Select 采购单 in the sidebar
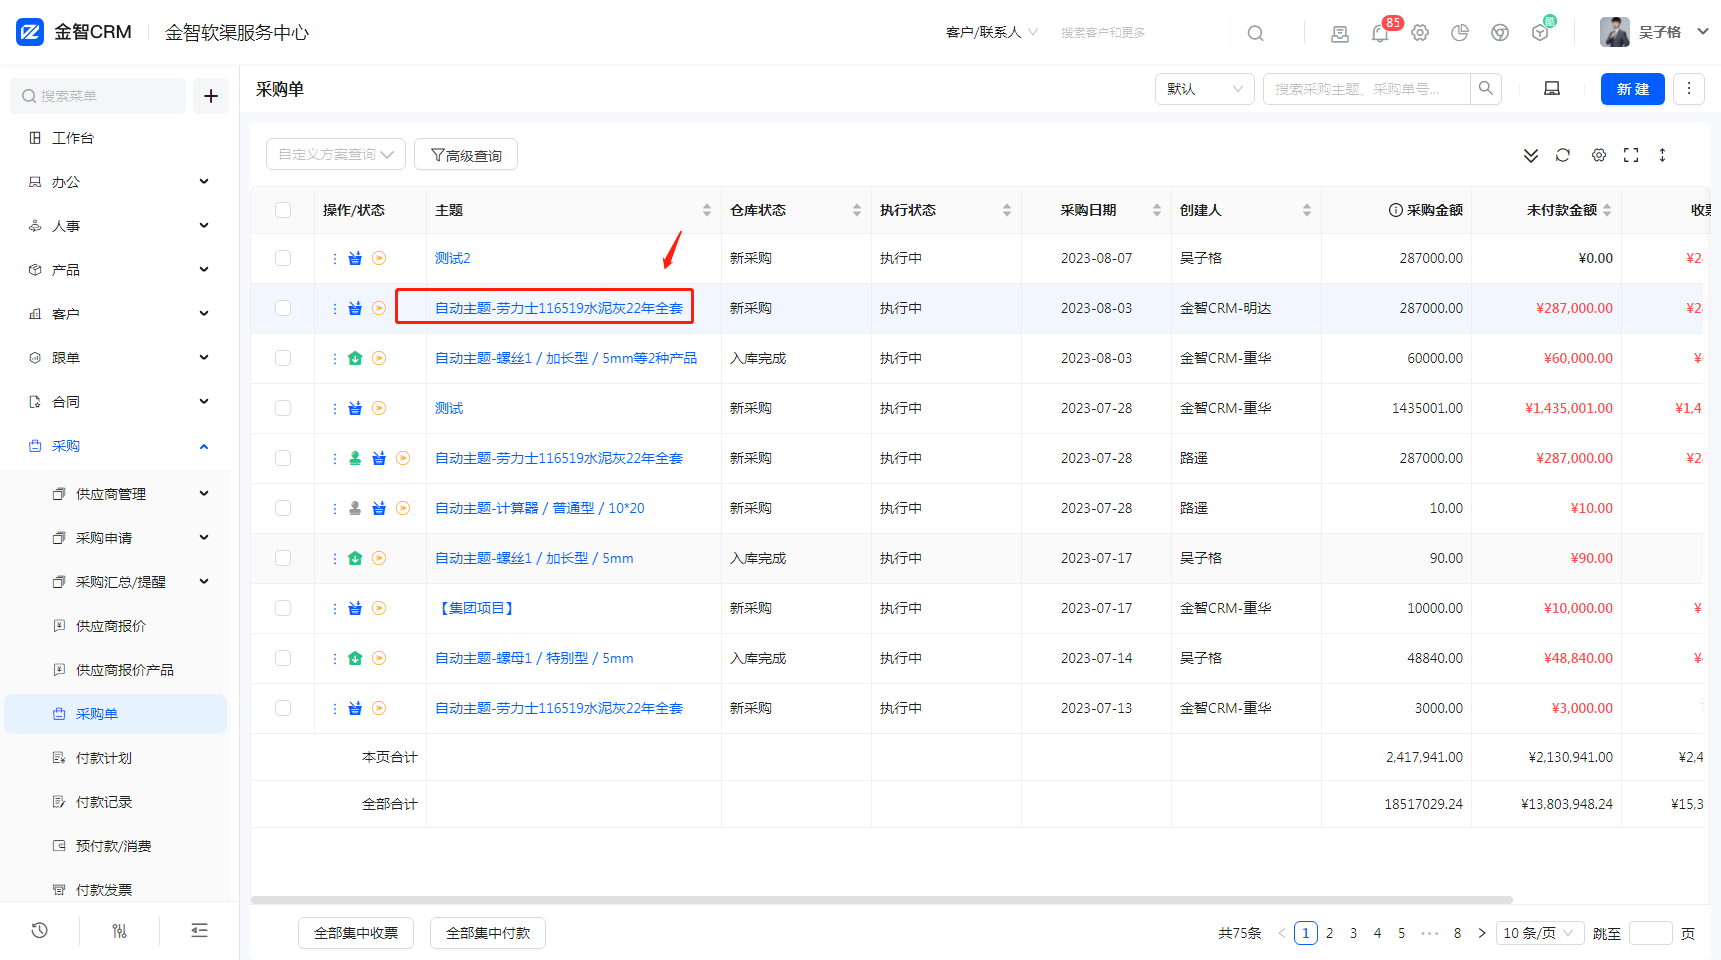The image size is (1721, 960). pos(116,714)
